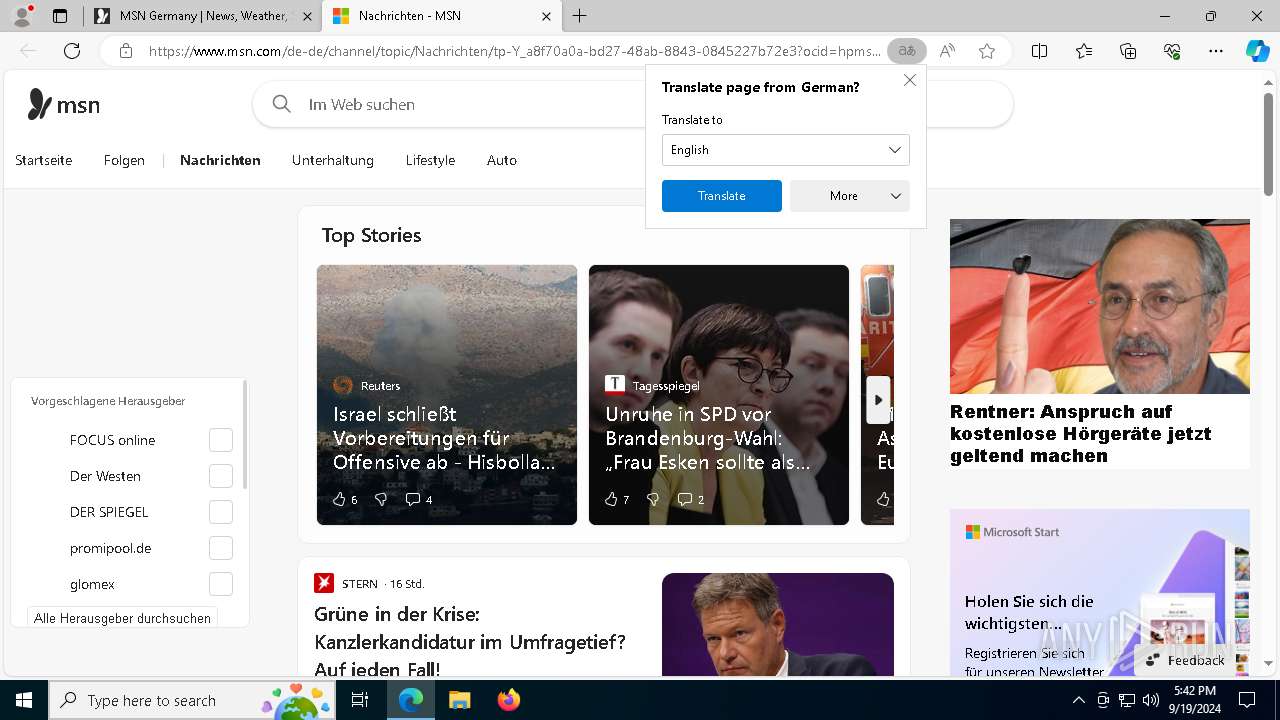Open Israel schließt Vorbereitungen story
The height and width of the screenshot is (720, 1280).
[444, 438]
